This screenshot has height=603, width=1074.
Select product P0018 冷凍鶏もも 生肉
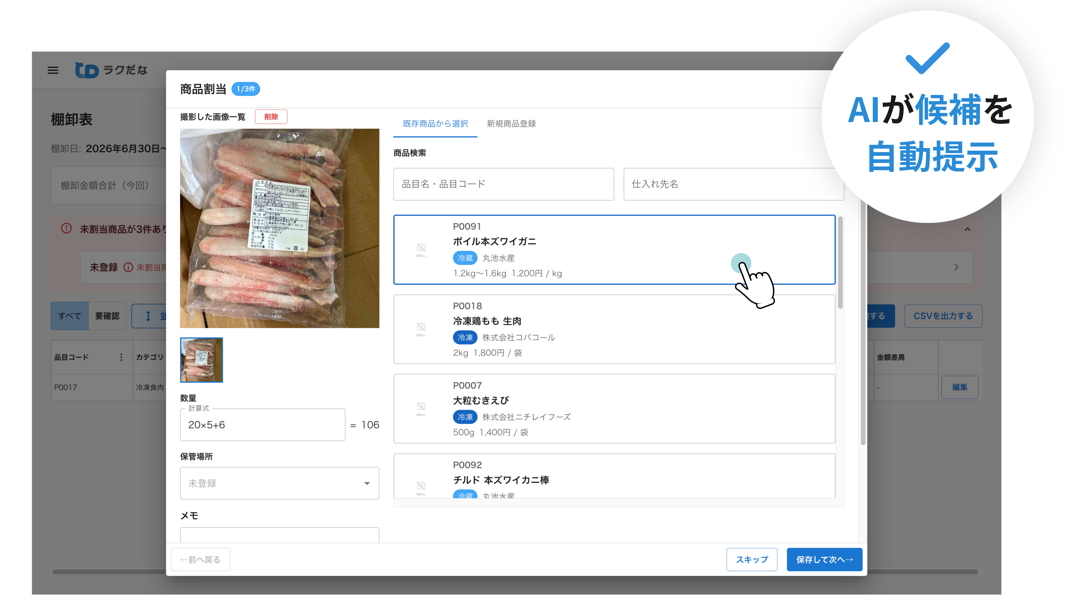(614, 329)
